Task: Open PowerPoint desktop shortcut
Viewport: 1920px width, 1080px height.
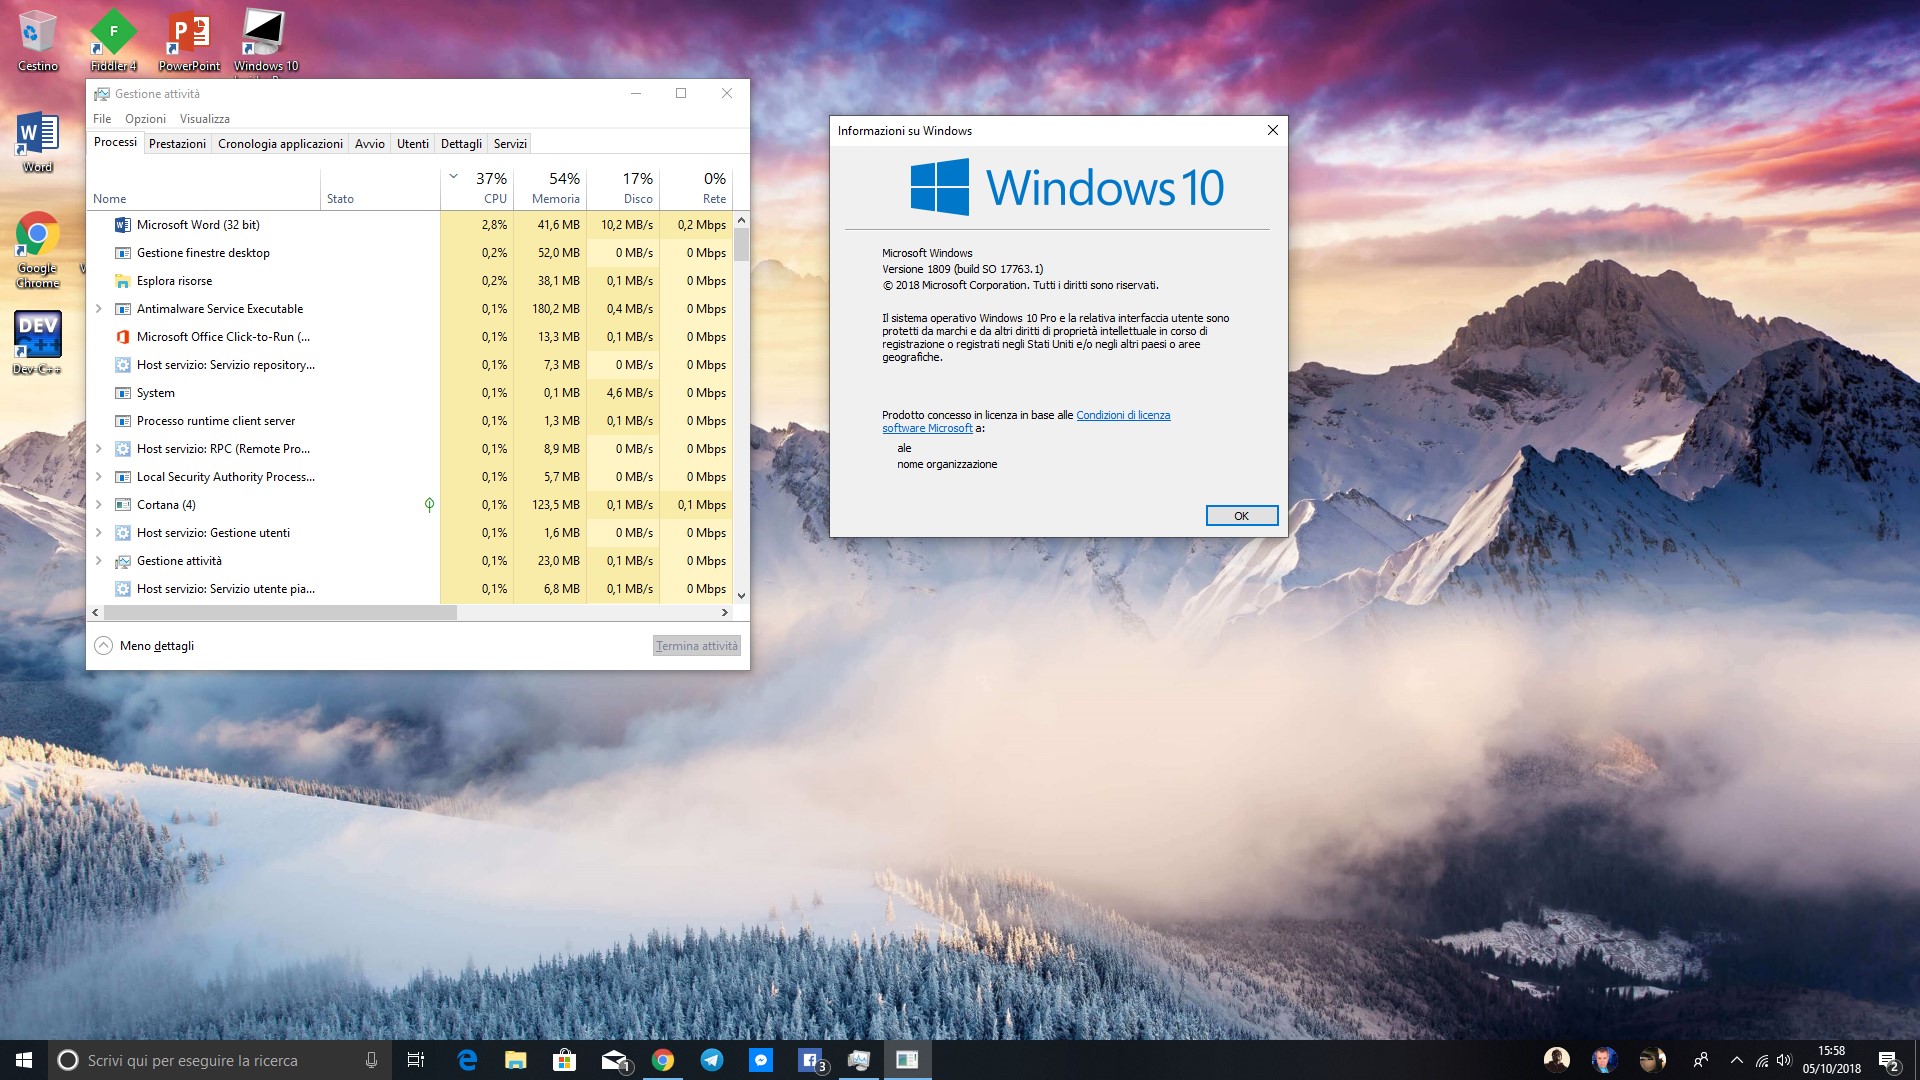Action: click(x=189, y=40)
